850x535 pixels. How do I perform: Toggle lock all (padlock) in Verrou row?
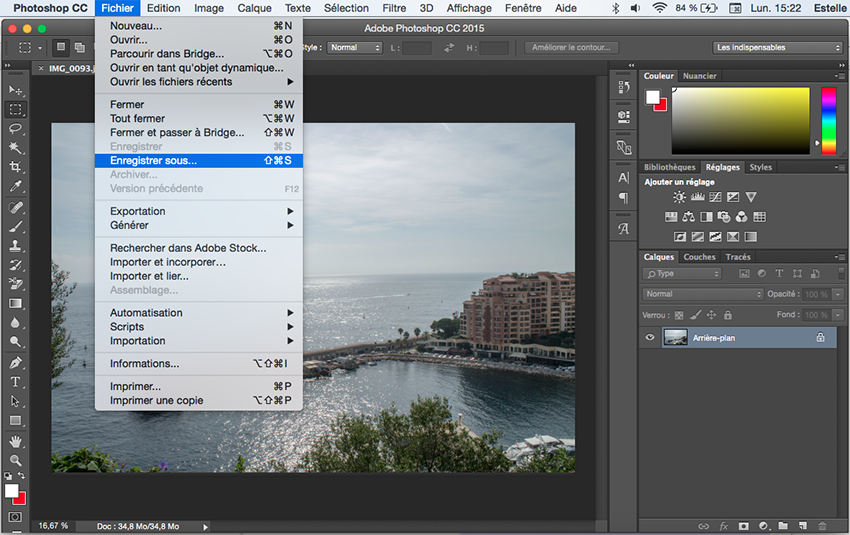click(727, 314)
